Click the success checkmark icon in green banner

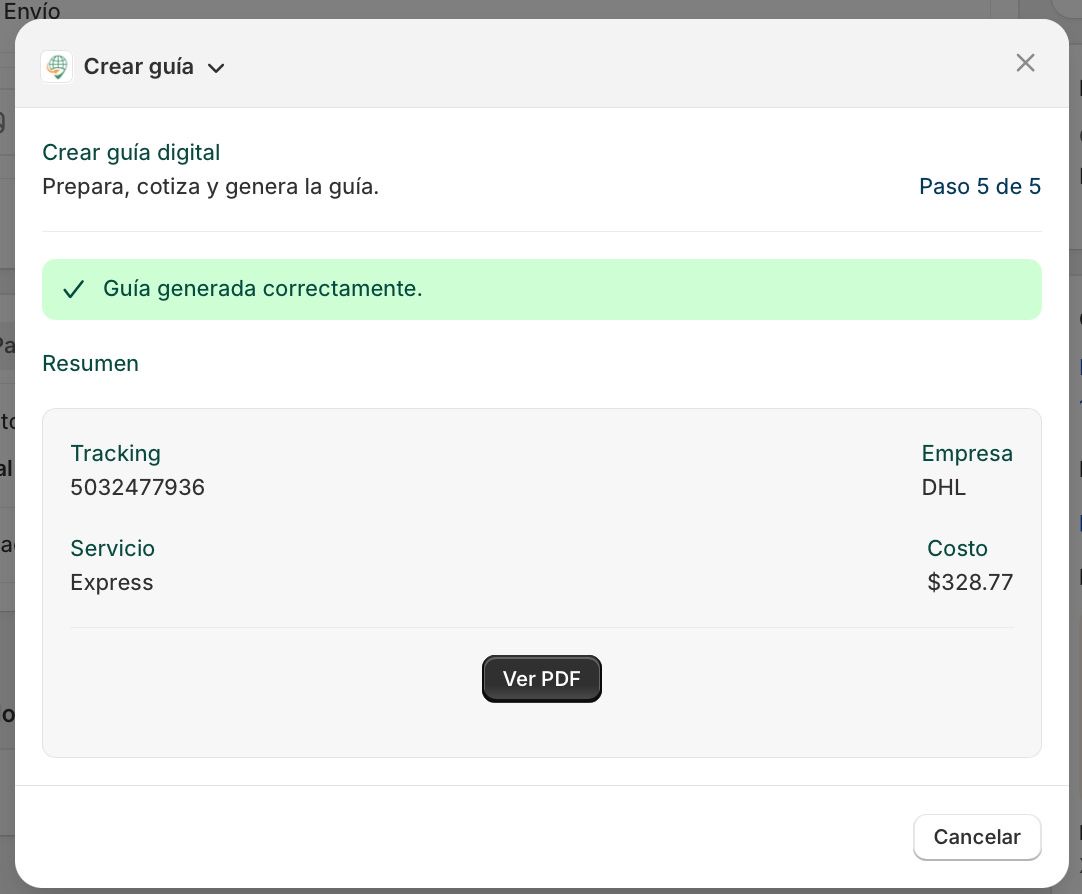pos(74,289)
